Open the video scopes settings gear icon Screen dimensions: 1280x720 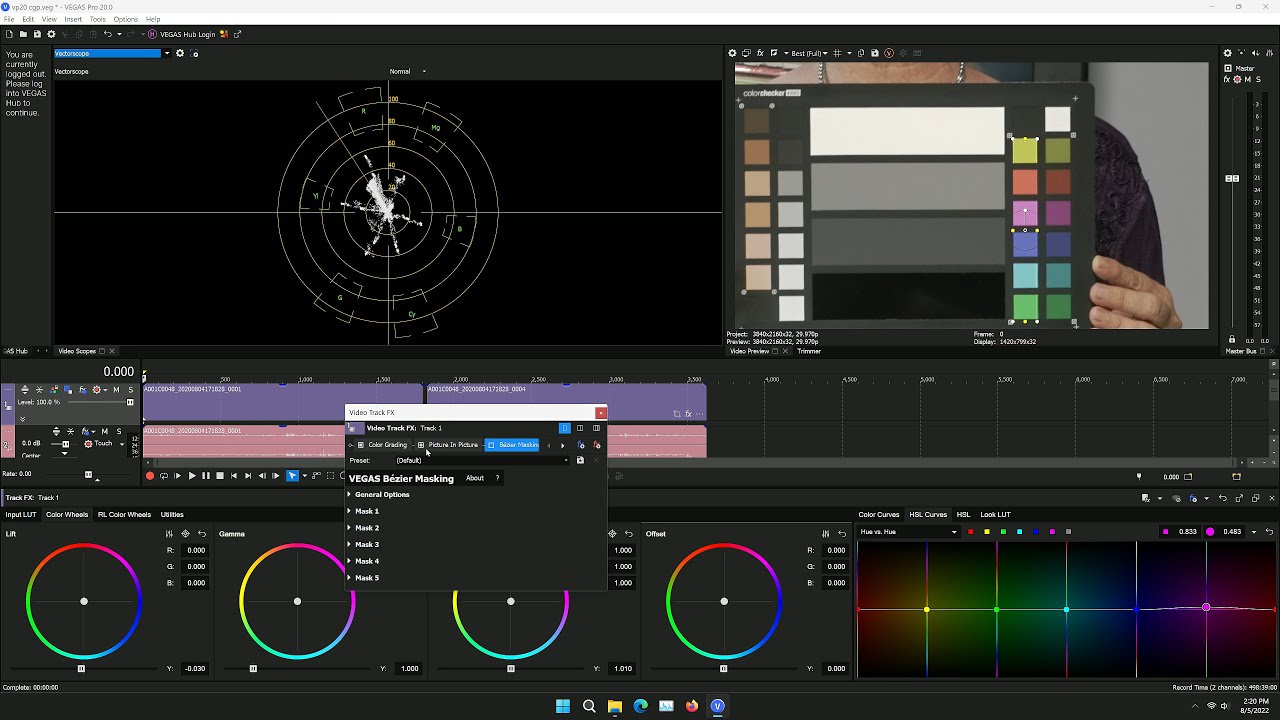click(x=181, y=53)
